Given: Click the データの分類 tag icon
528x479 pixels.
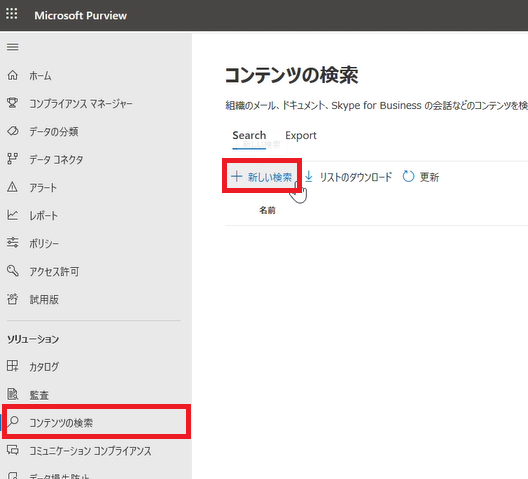Looking at the screenshot, I should [12, 131].
